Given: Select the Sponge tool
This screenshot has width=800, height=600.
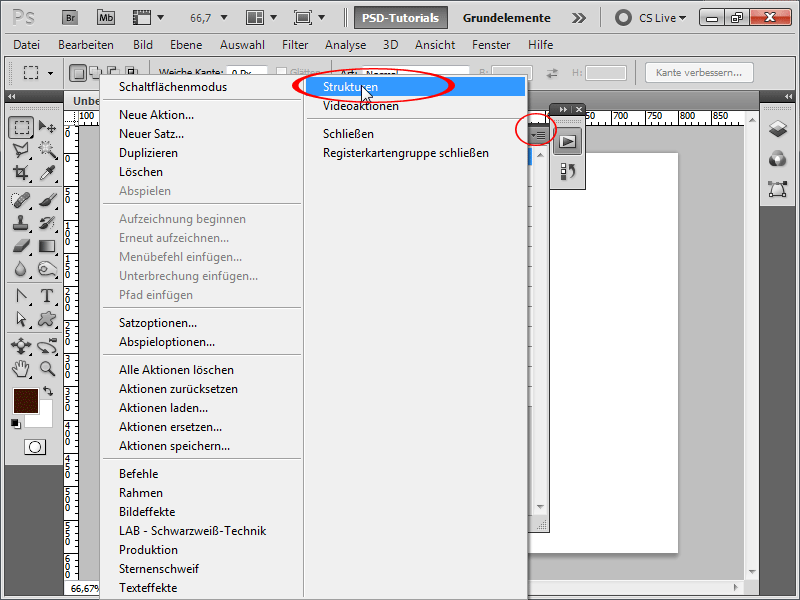Looking at the screenshot, I should 47,269.
